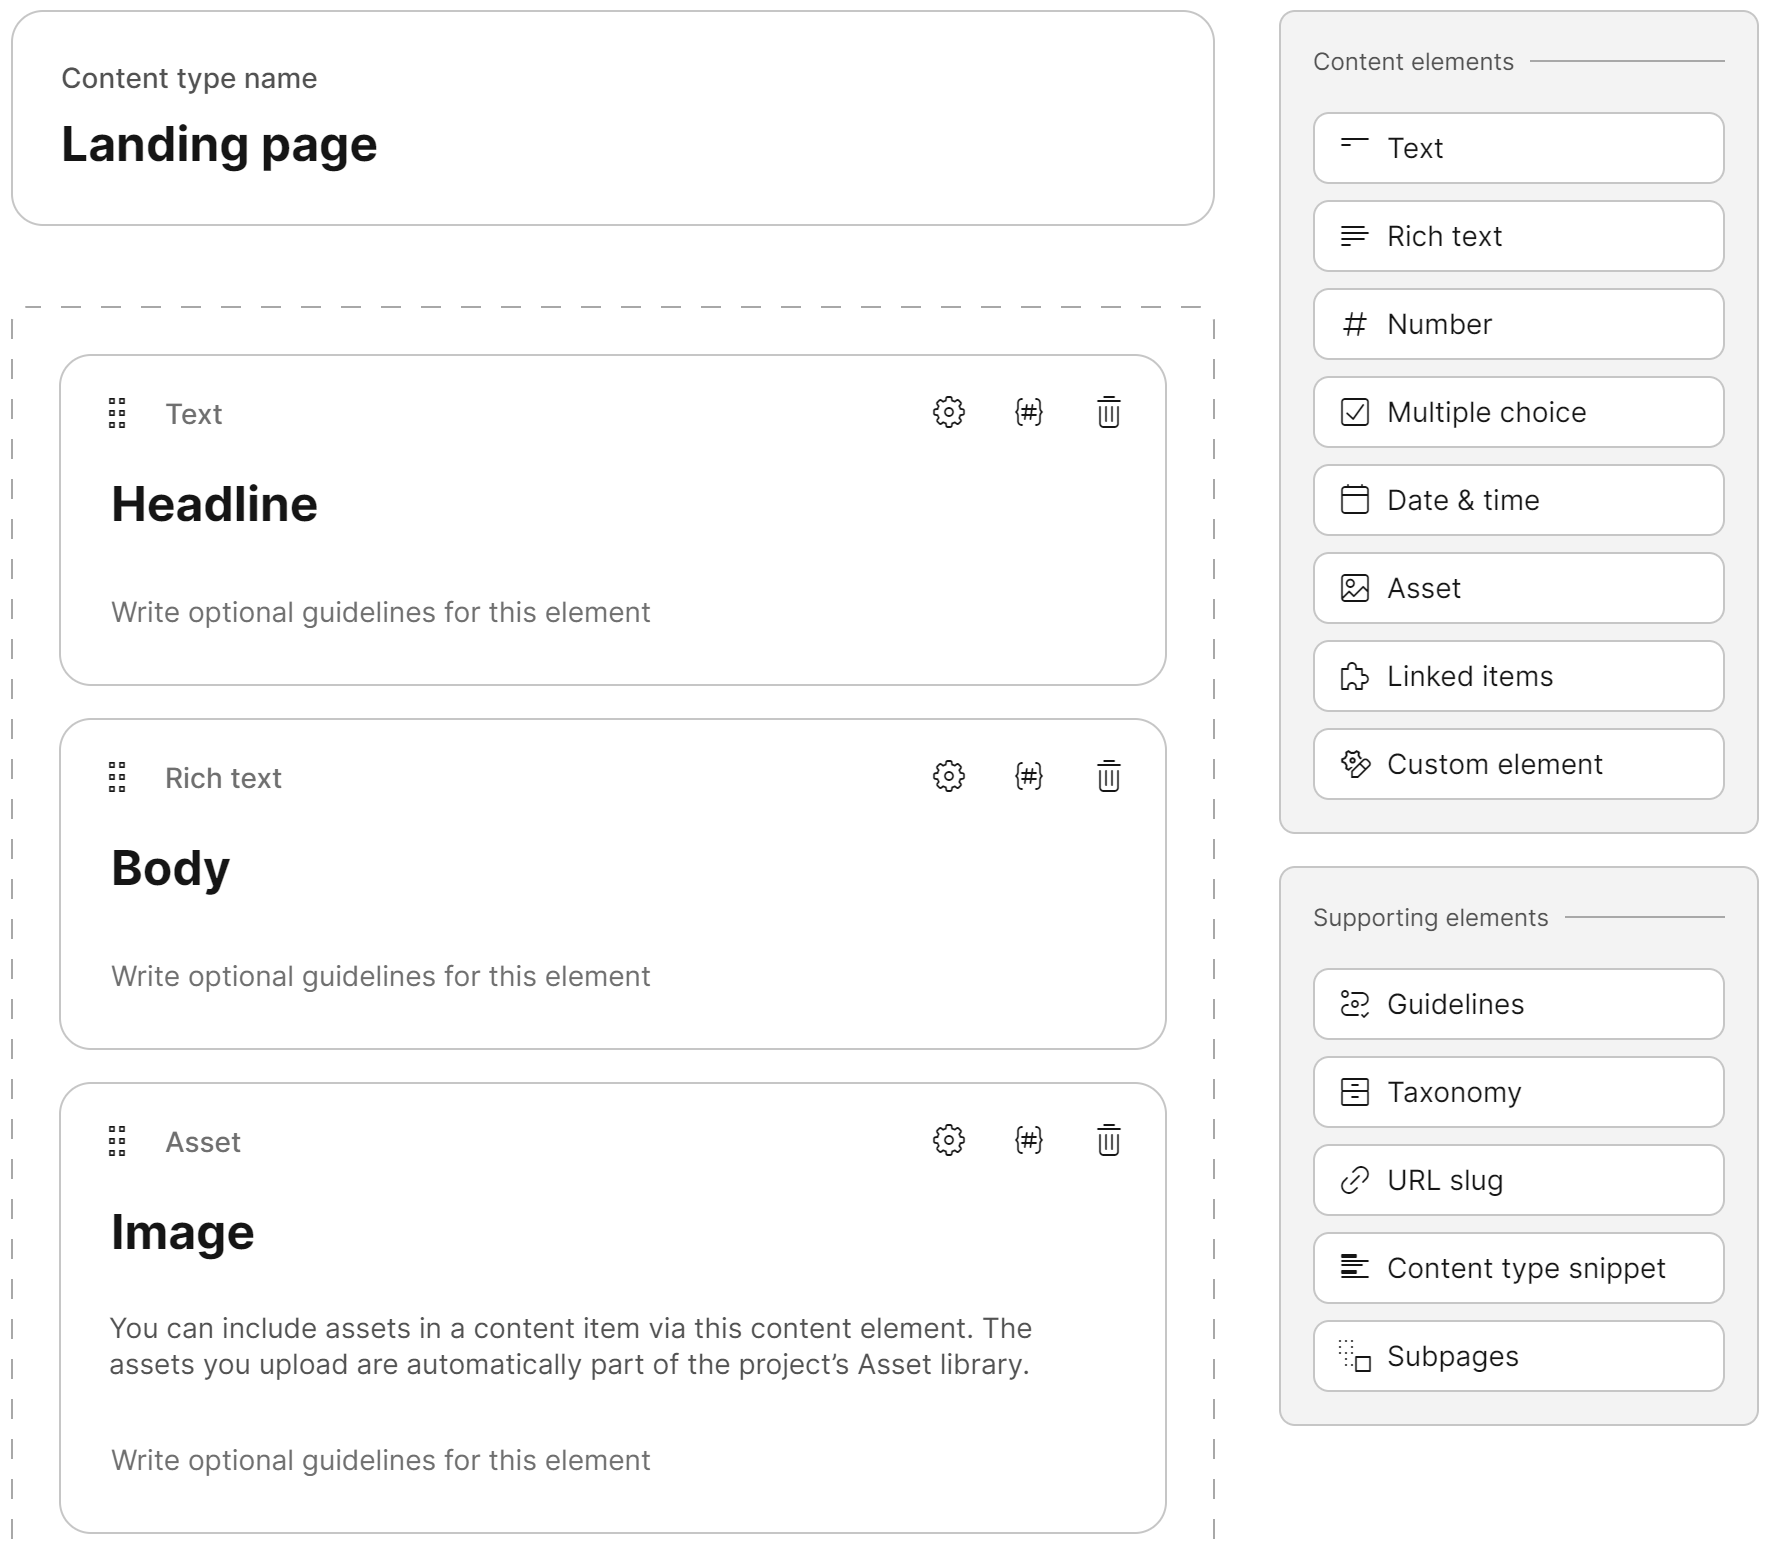1772x1554 pixels.
Task: Delete the Image asset element
Action: [x=1108, y=1140]
